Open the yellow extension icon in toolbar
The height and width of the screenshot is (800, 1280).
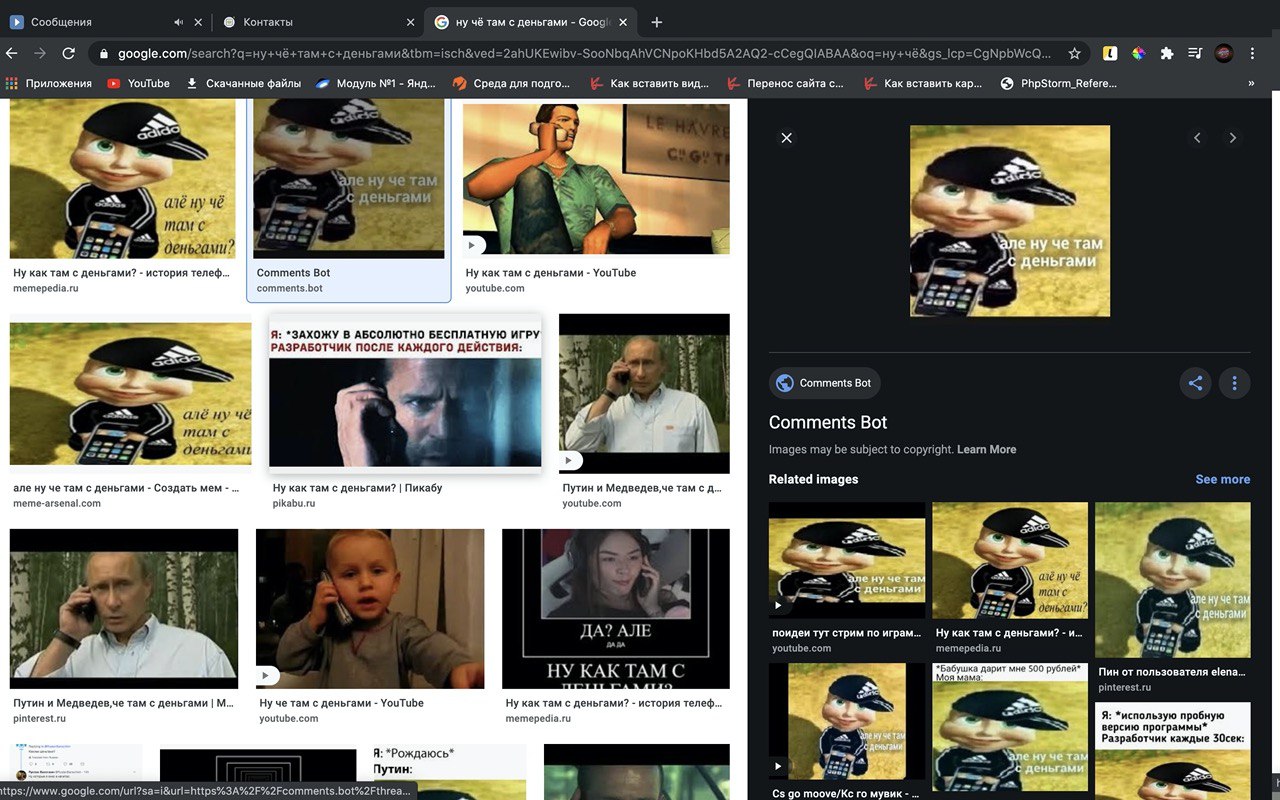(x=1110, y=53)
